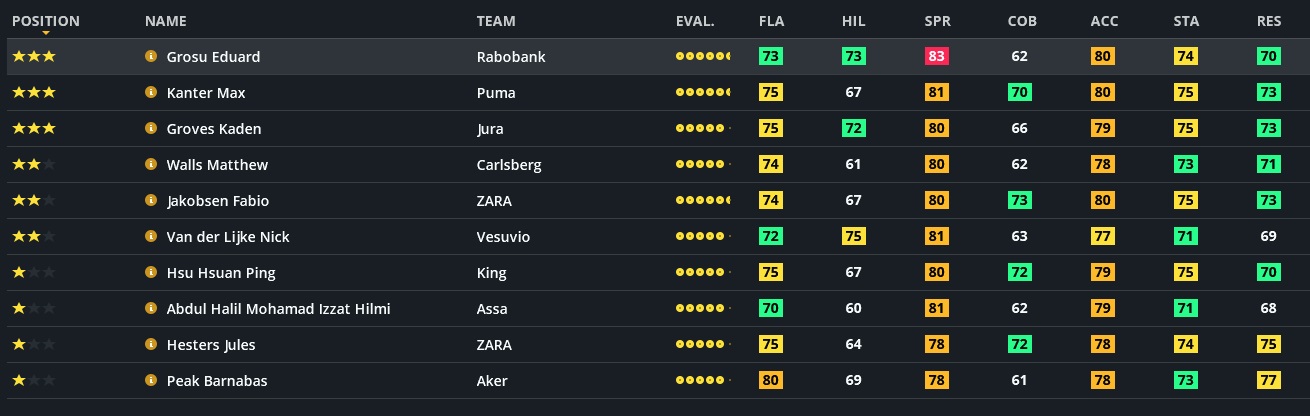Open rider Hesters Jules name link
Viewport: 1310px width, 416px height.
[211, 345]
